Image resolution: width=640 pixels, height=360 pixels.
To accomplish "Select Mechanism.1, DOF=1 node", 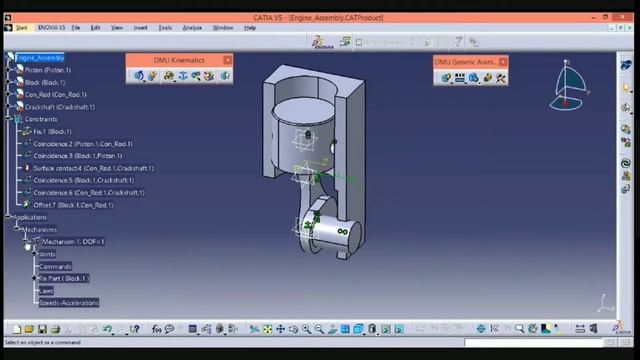I will pyautogui.click(x=73, y=242).
